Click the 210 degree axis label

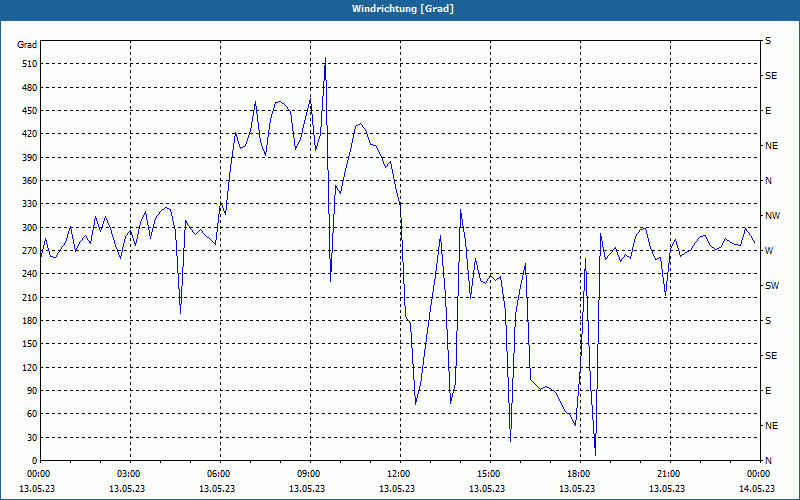tap(31, 297)
